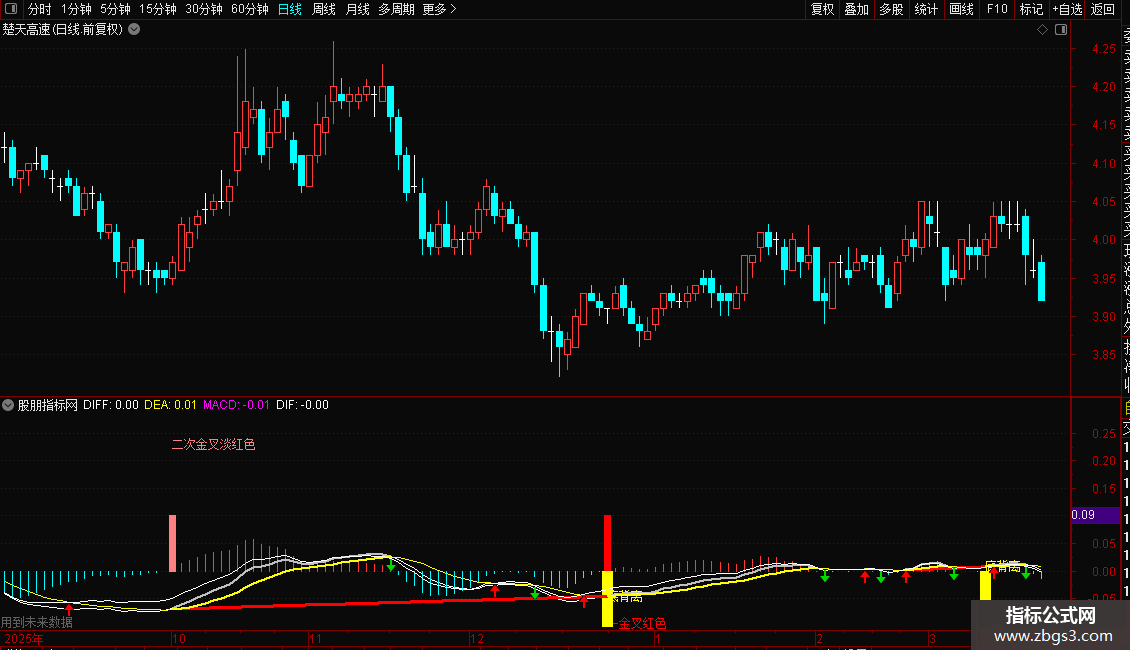Click the 用到未来数据 notice text
This screenshot has height=650, width=1130.
pyautogui.click(x=37, y=622)
